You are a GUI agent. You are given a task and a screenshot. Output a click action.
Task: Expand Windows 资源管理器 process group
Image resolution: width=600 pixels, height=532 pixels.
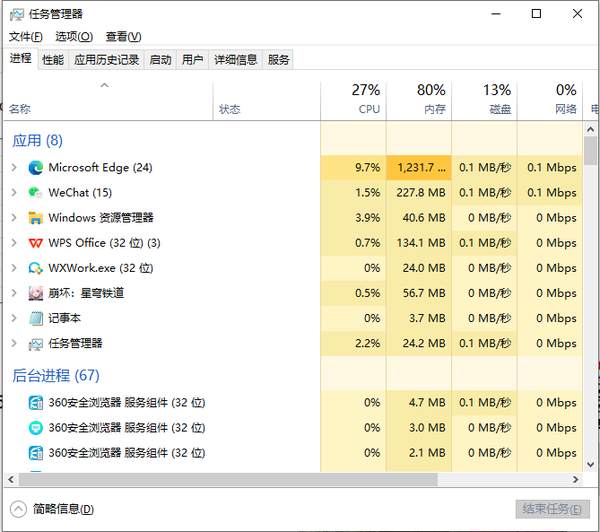tap(14, 218)
